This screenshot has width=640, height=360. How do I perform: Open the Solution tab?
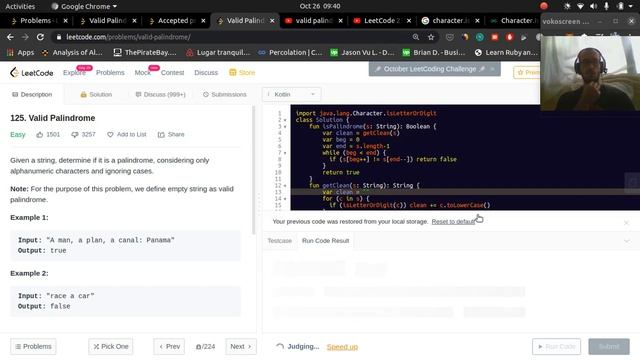96,94
